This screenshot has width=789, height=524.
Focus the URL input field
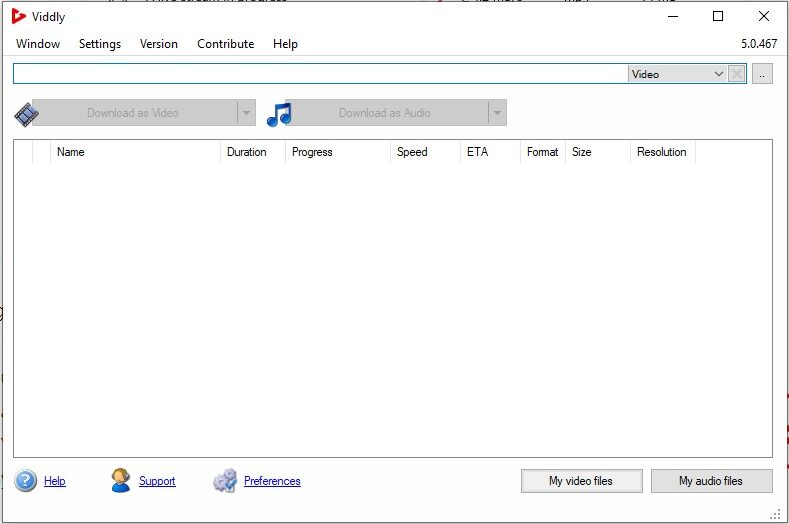point(320,74)
